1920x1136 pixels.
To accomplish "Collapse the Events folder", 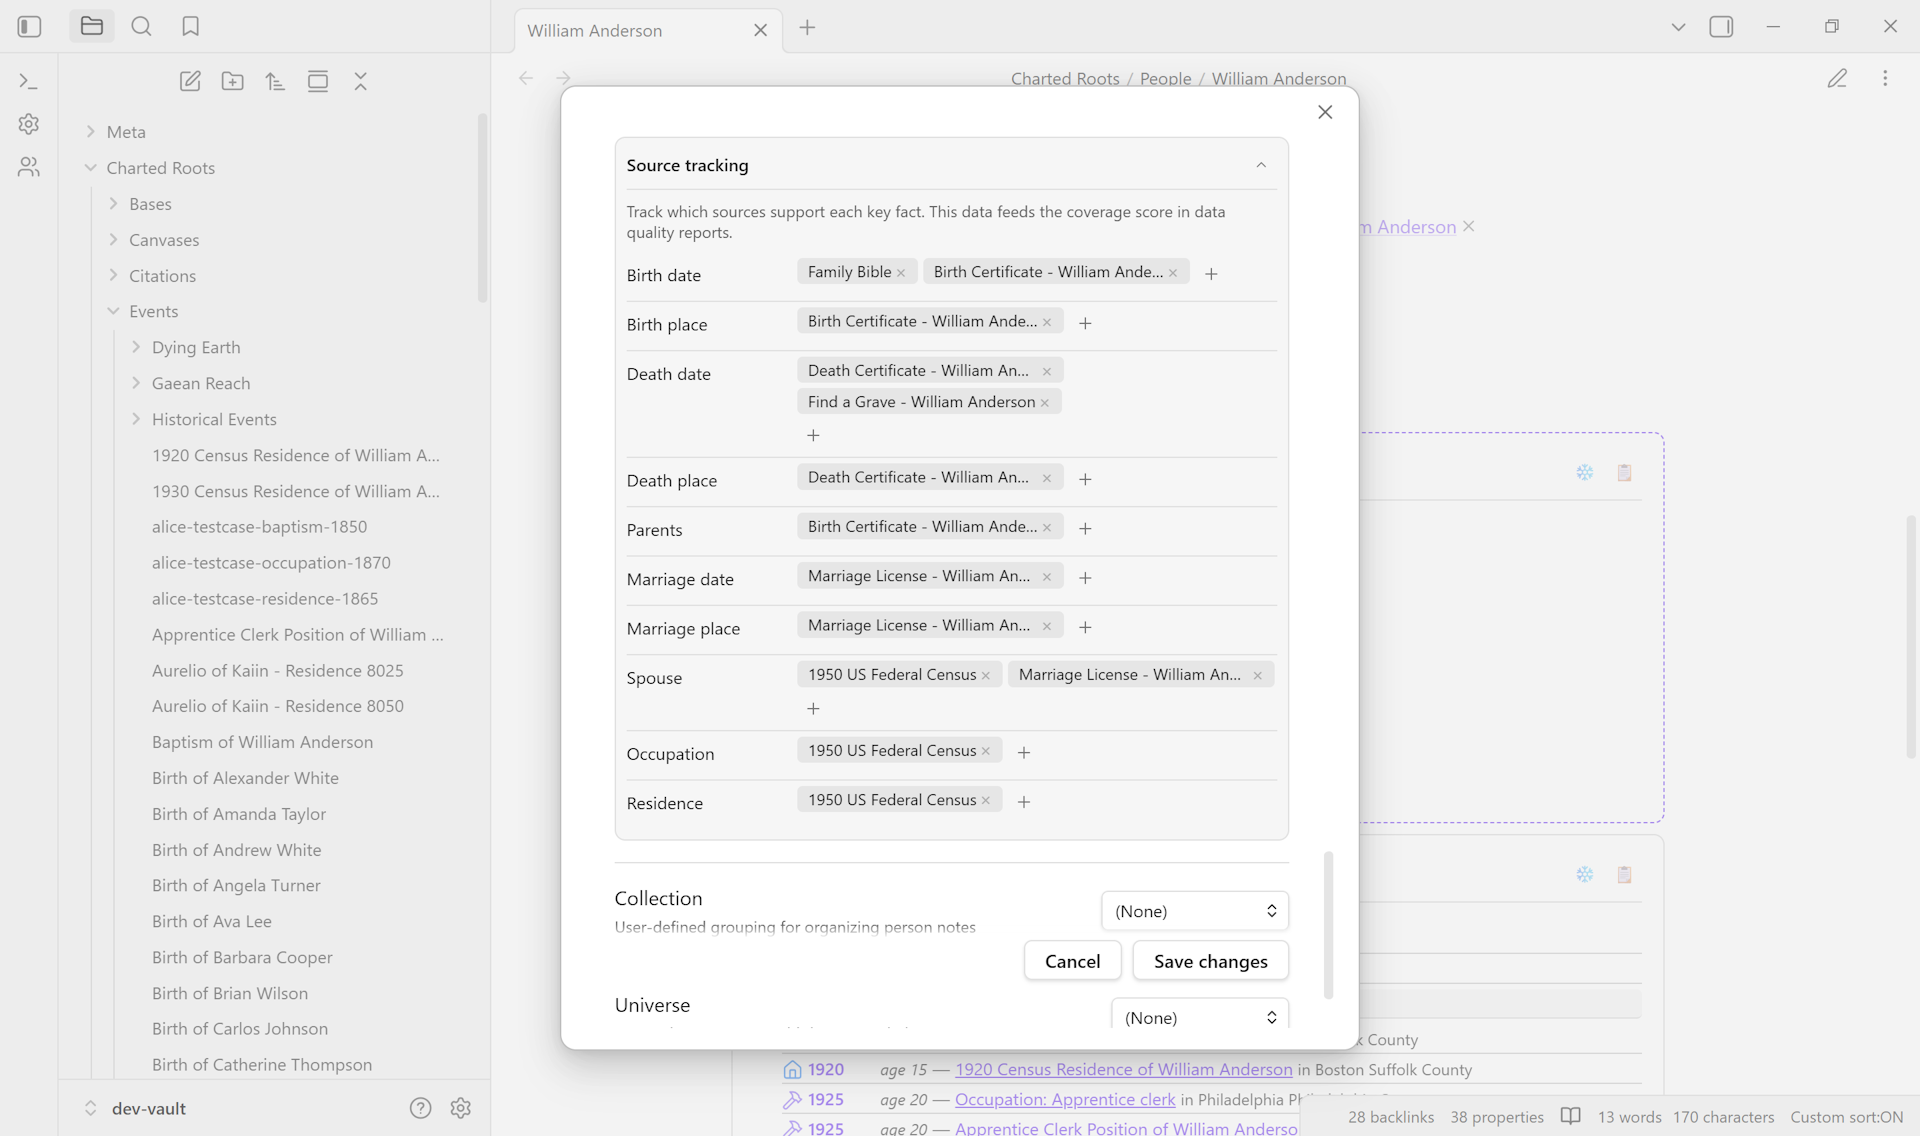I will click(x=113, y=311).
